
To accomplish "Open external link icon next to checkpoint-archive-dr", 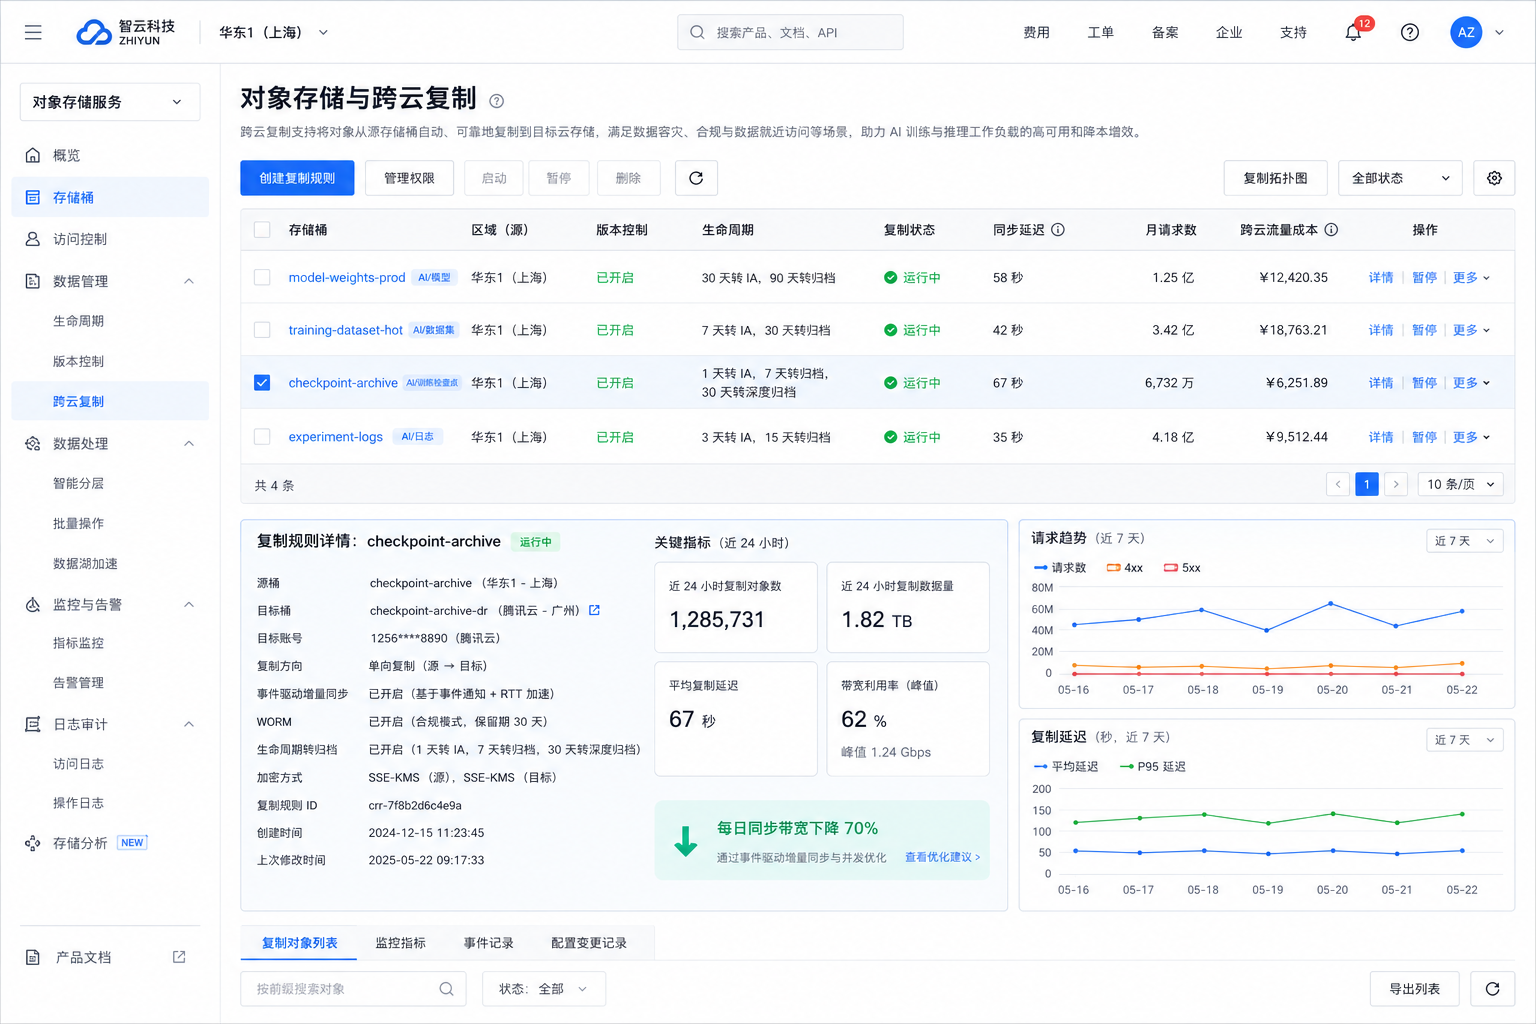I will [x=594, y=610].
